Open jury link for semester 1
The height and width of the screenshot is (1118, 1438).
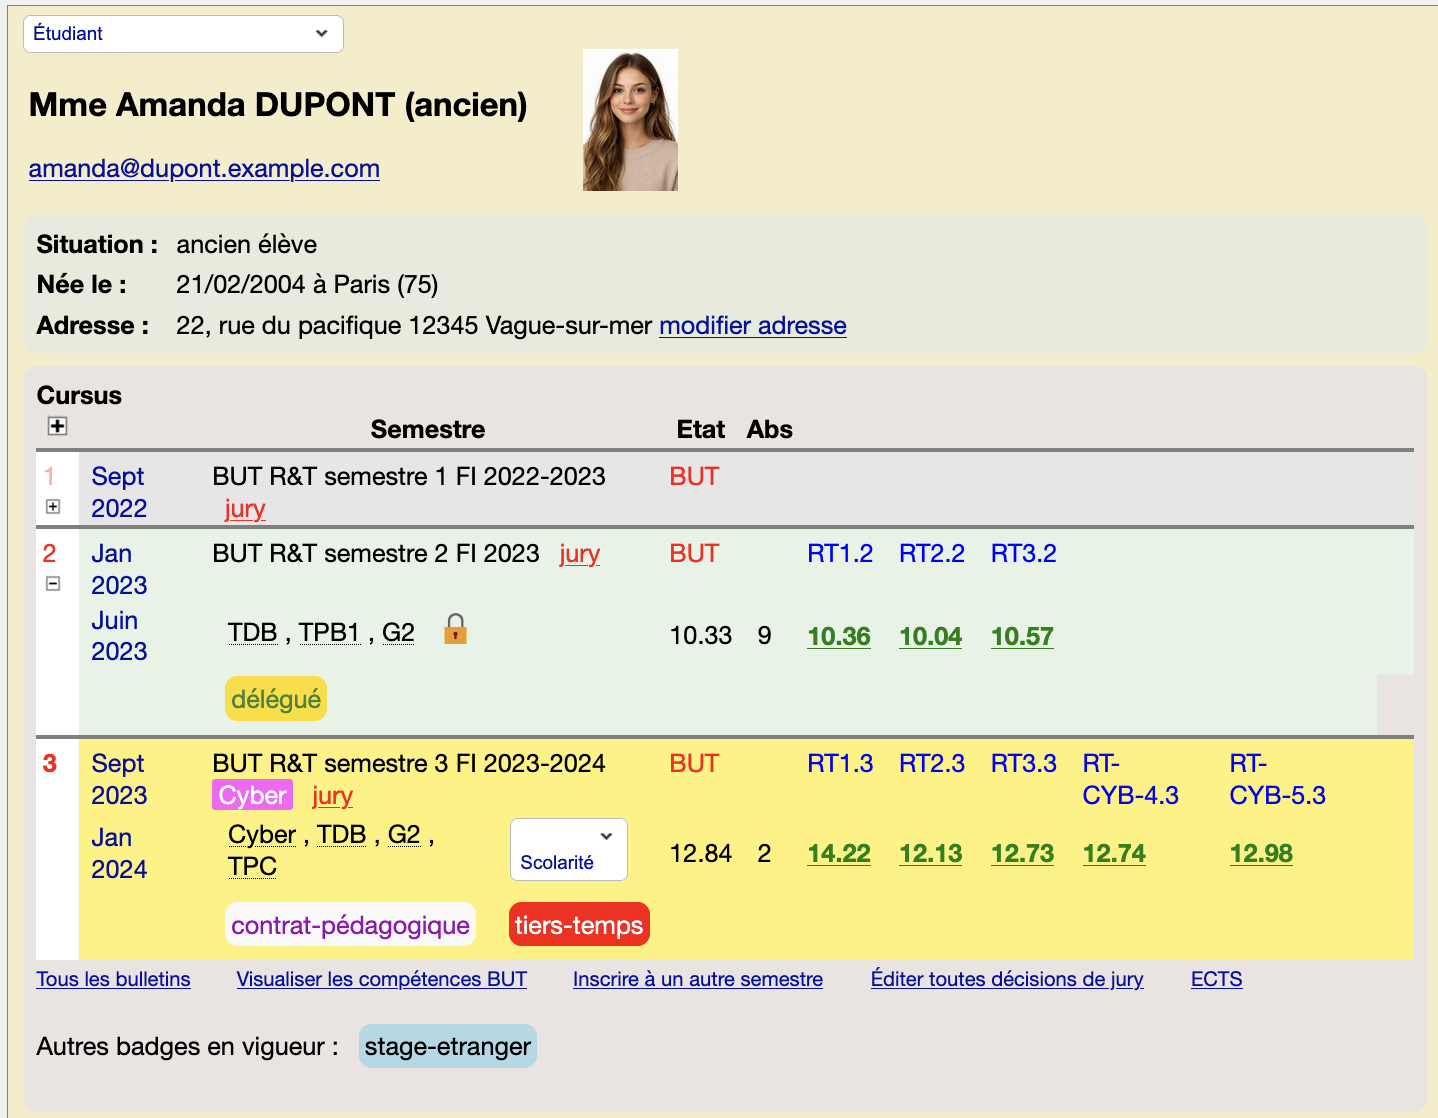pos(245,509)
